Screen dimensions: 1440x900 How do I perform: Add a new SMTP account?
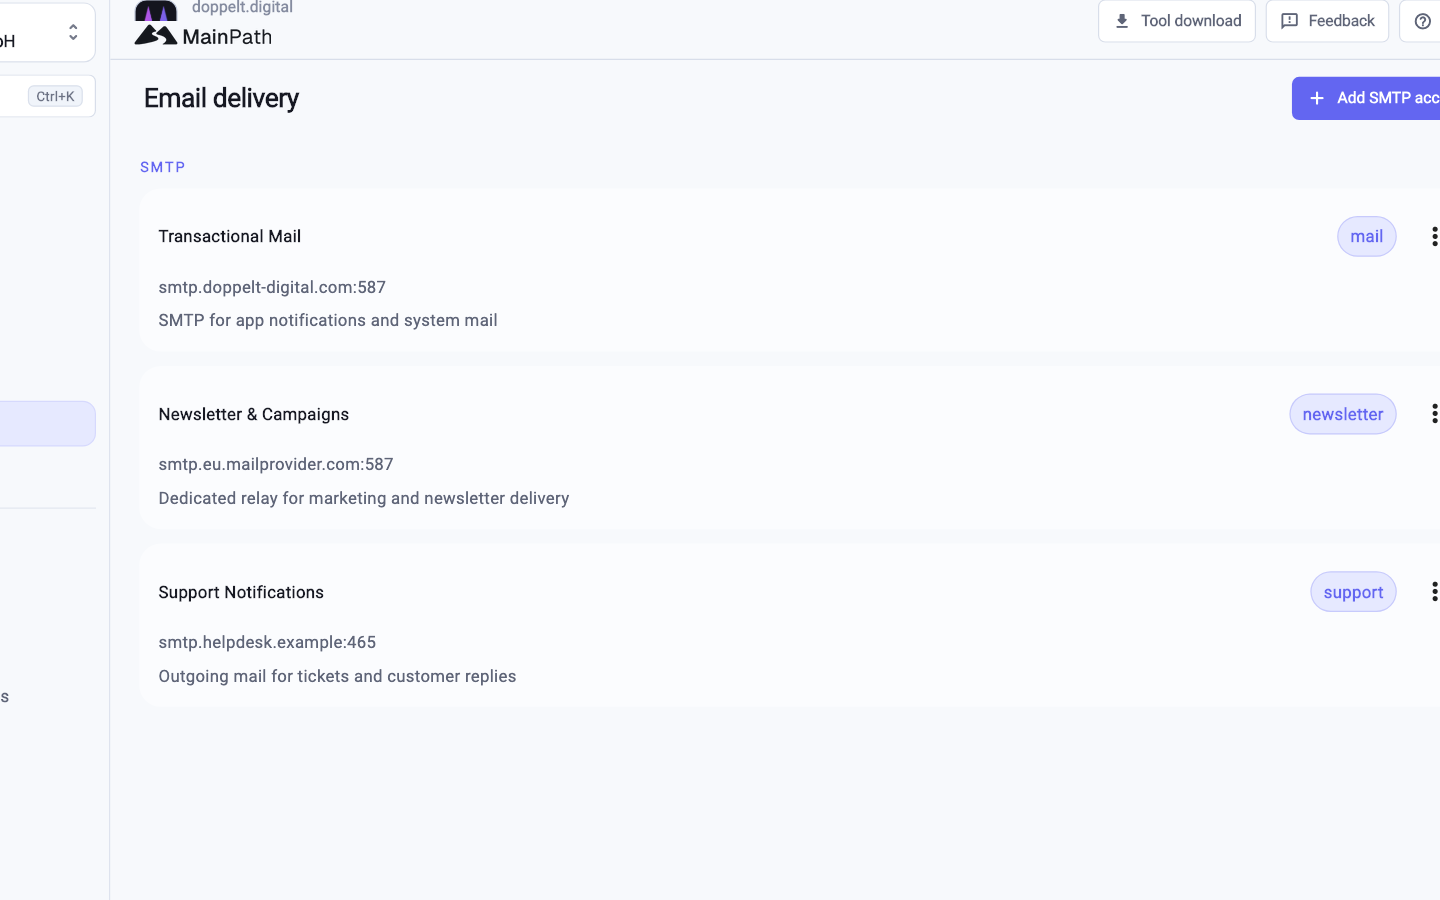click(1366, 98)
